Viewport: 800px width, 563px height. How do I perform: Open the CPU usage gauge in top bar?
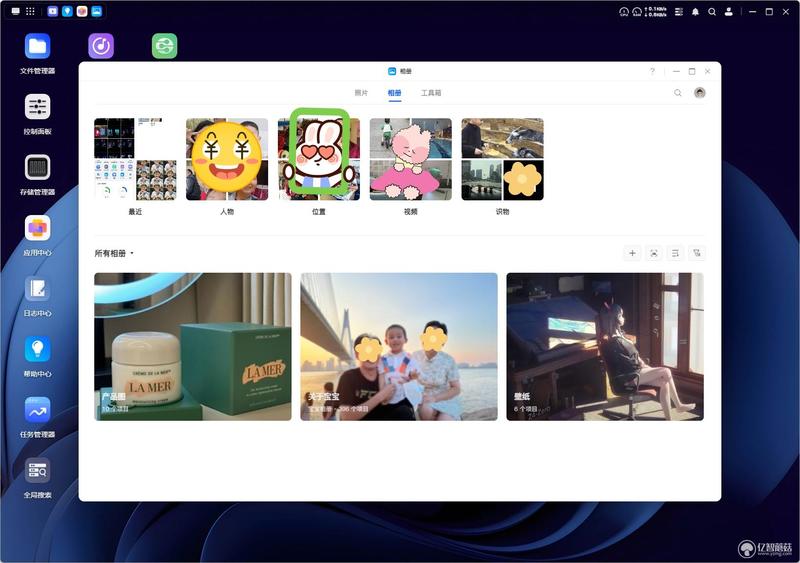(x=623, y=12)
